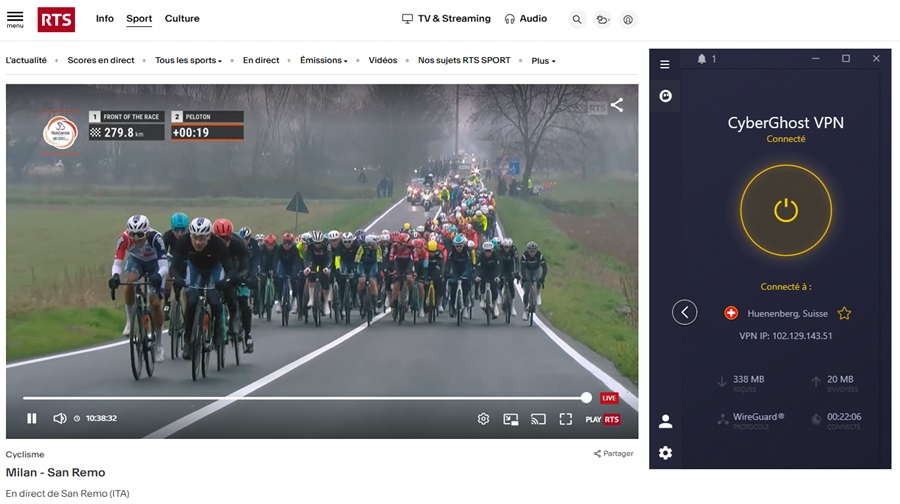Toggle the CyberGhost VPN power button
The width and height of the screenshot is (900, 504).
pyautogui.click(x=786, y=210)
